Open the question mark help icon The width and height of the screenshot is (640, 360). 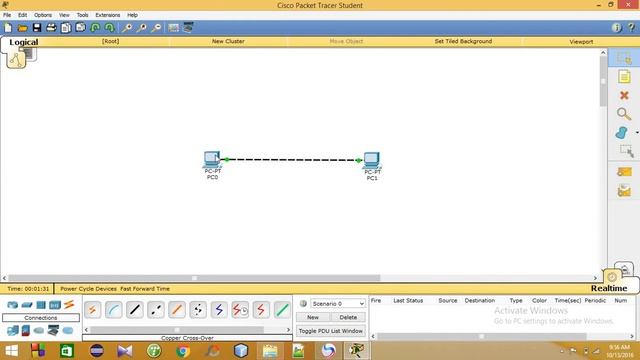631,27
